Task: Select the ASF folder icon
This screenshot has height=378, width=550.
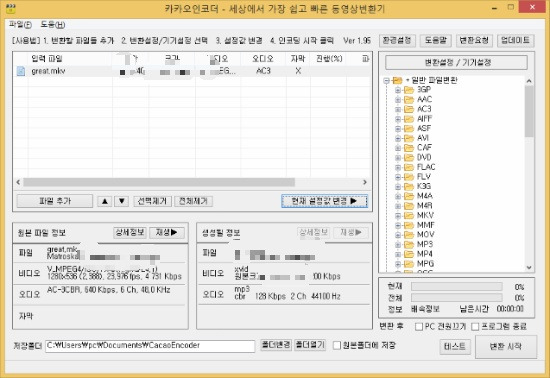Action: [x=409, y=128]
